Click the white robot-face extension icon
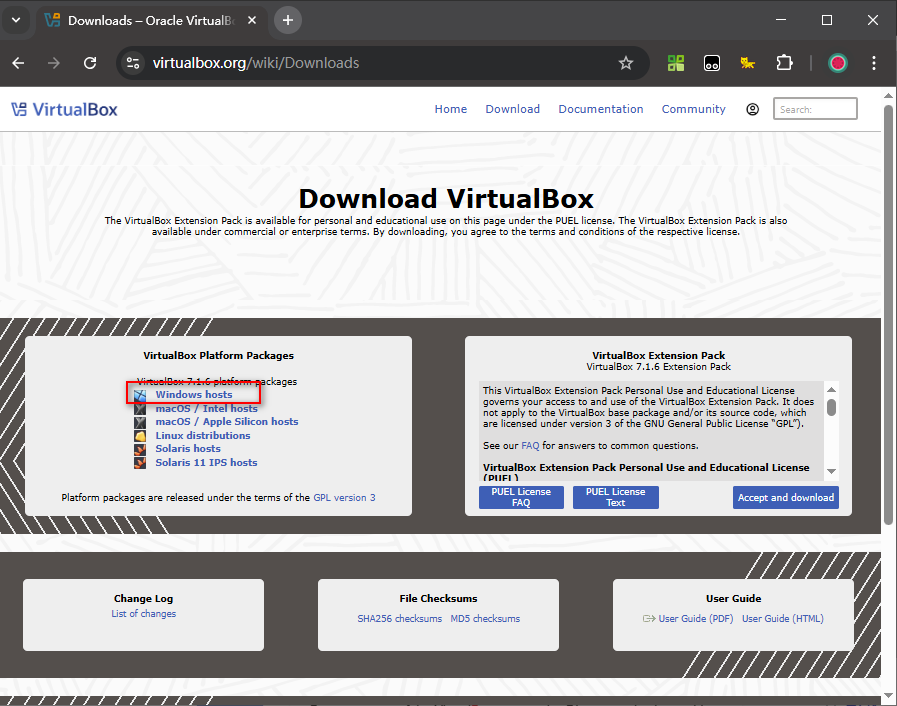 point(712,63)
